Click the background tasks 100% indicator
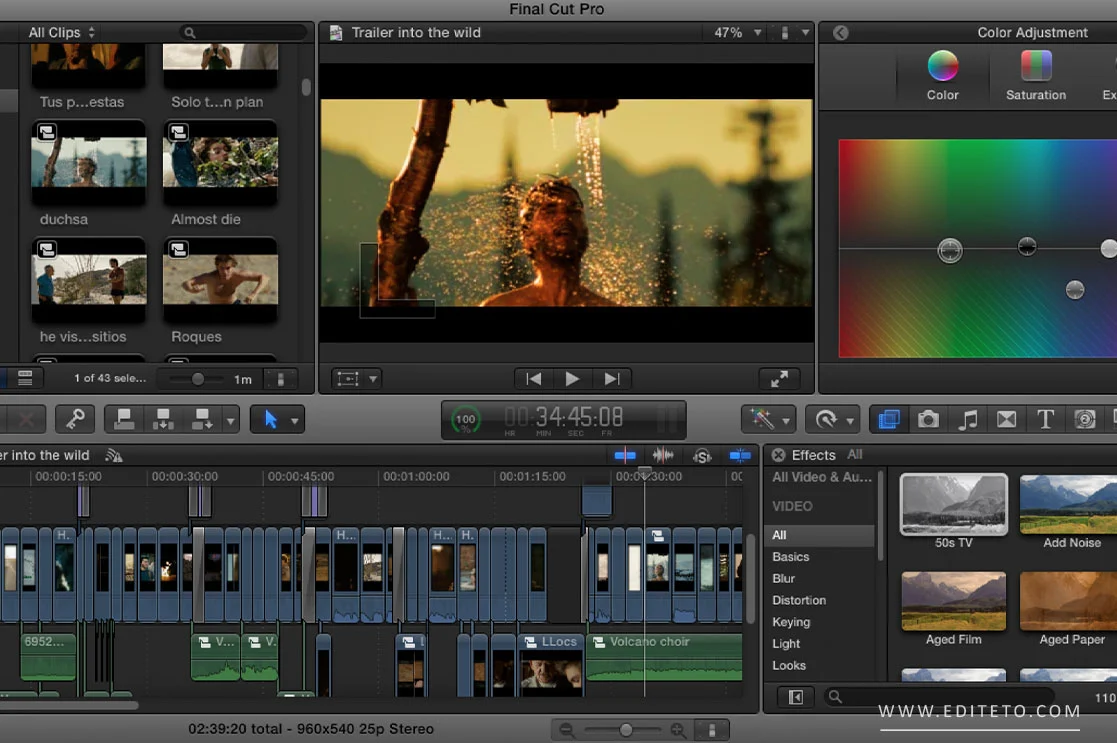The width and height of the screenshot is (1117, 743). [x=465, y=420]
